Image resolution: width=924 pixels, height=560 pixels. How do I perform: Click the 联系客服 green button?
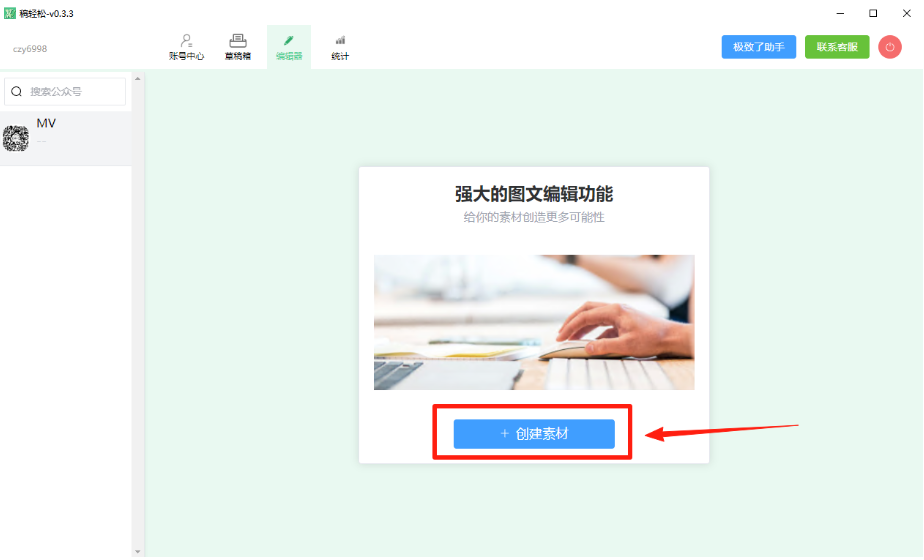(x=837, y=47)
